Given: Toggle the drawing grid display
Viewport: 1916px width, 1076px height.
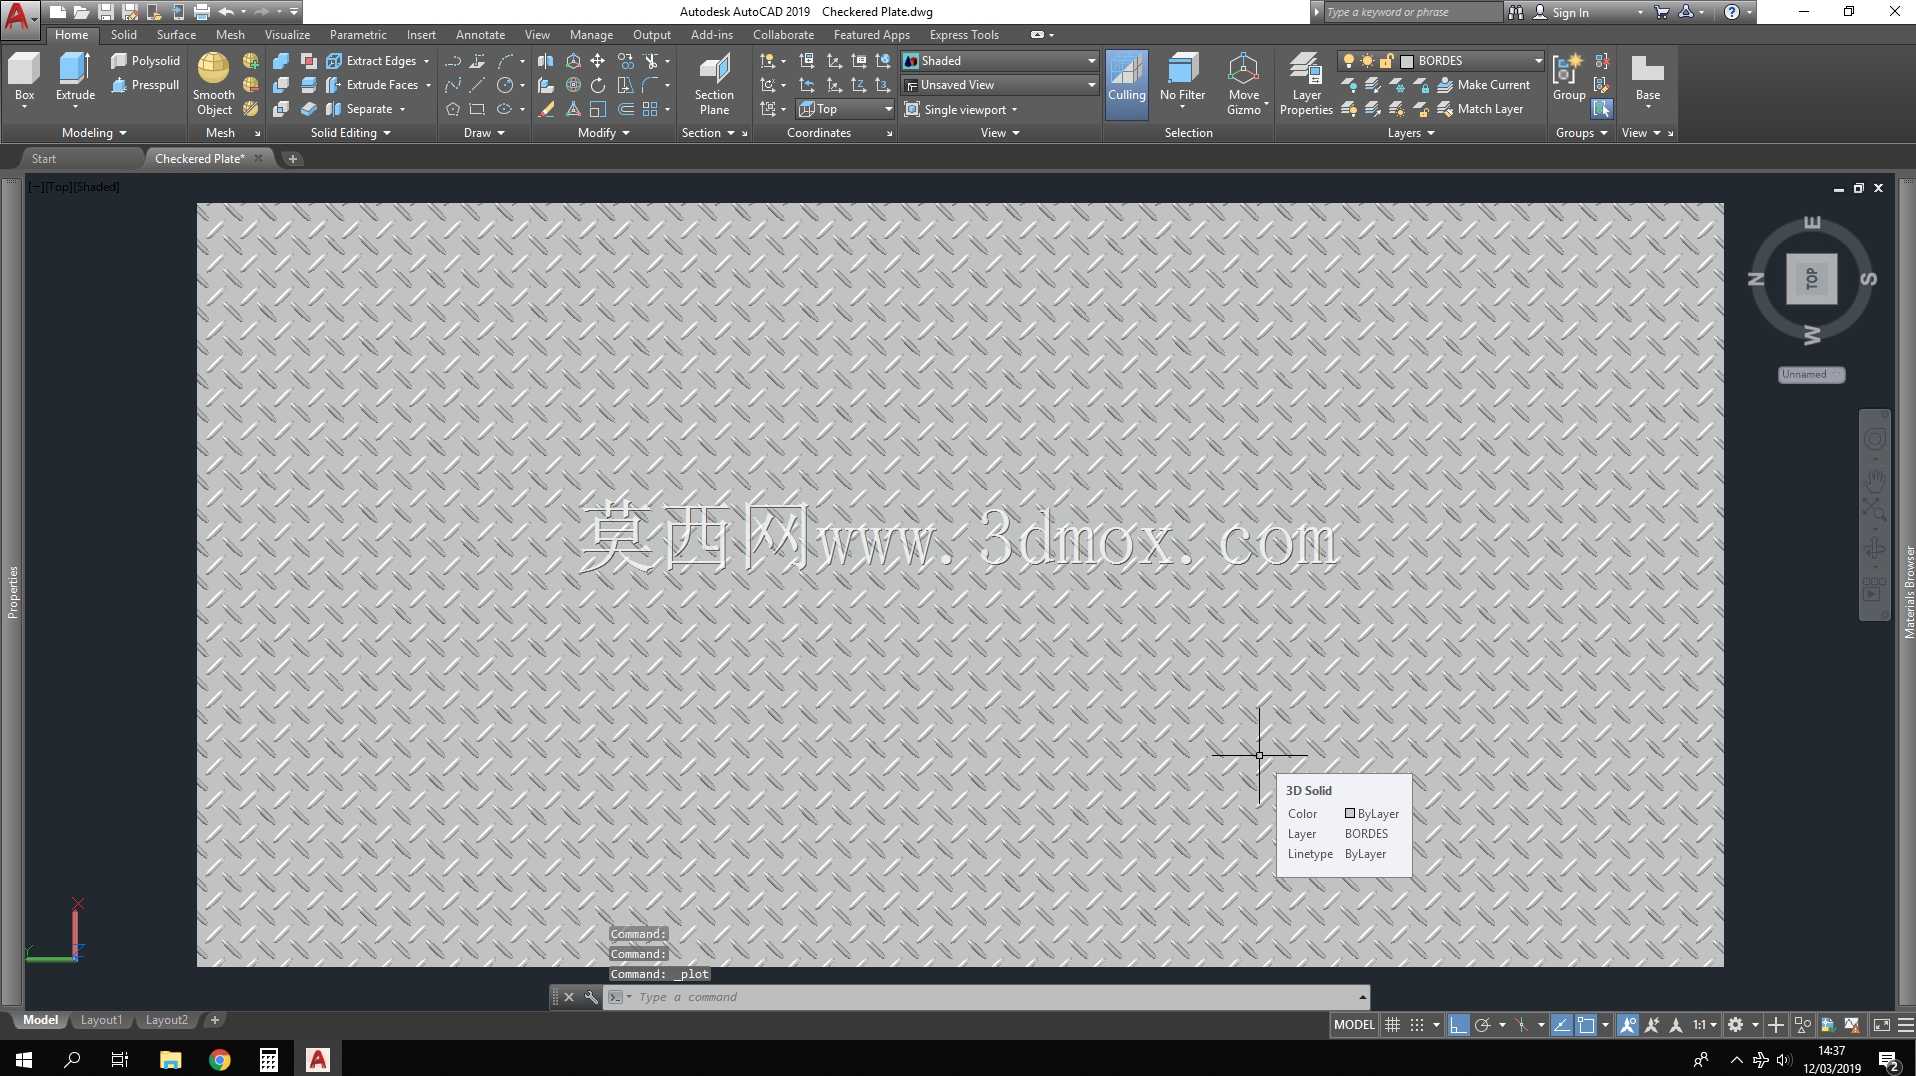Looking at the screenshot, I should pyautogui.click(x=1392, y=1024).
